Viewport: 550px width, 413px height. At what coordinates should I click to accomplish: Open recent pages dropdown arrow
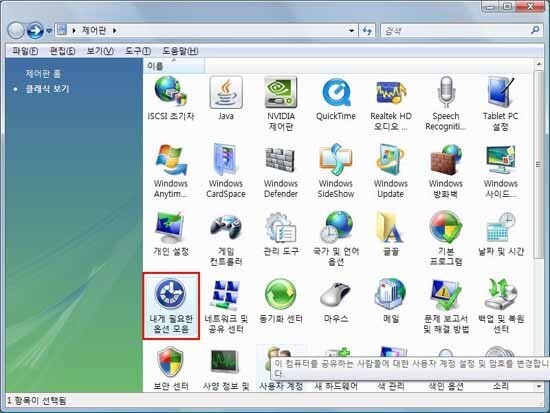(x=49, y=31)
